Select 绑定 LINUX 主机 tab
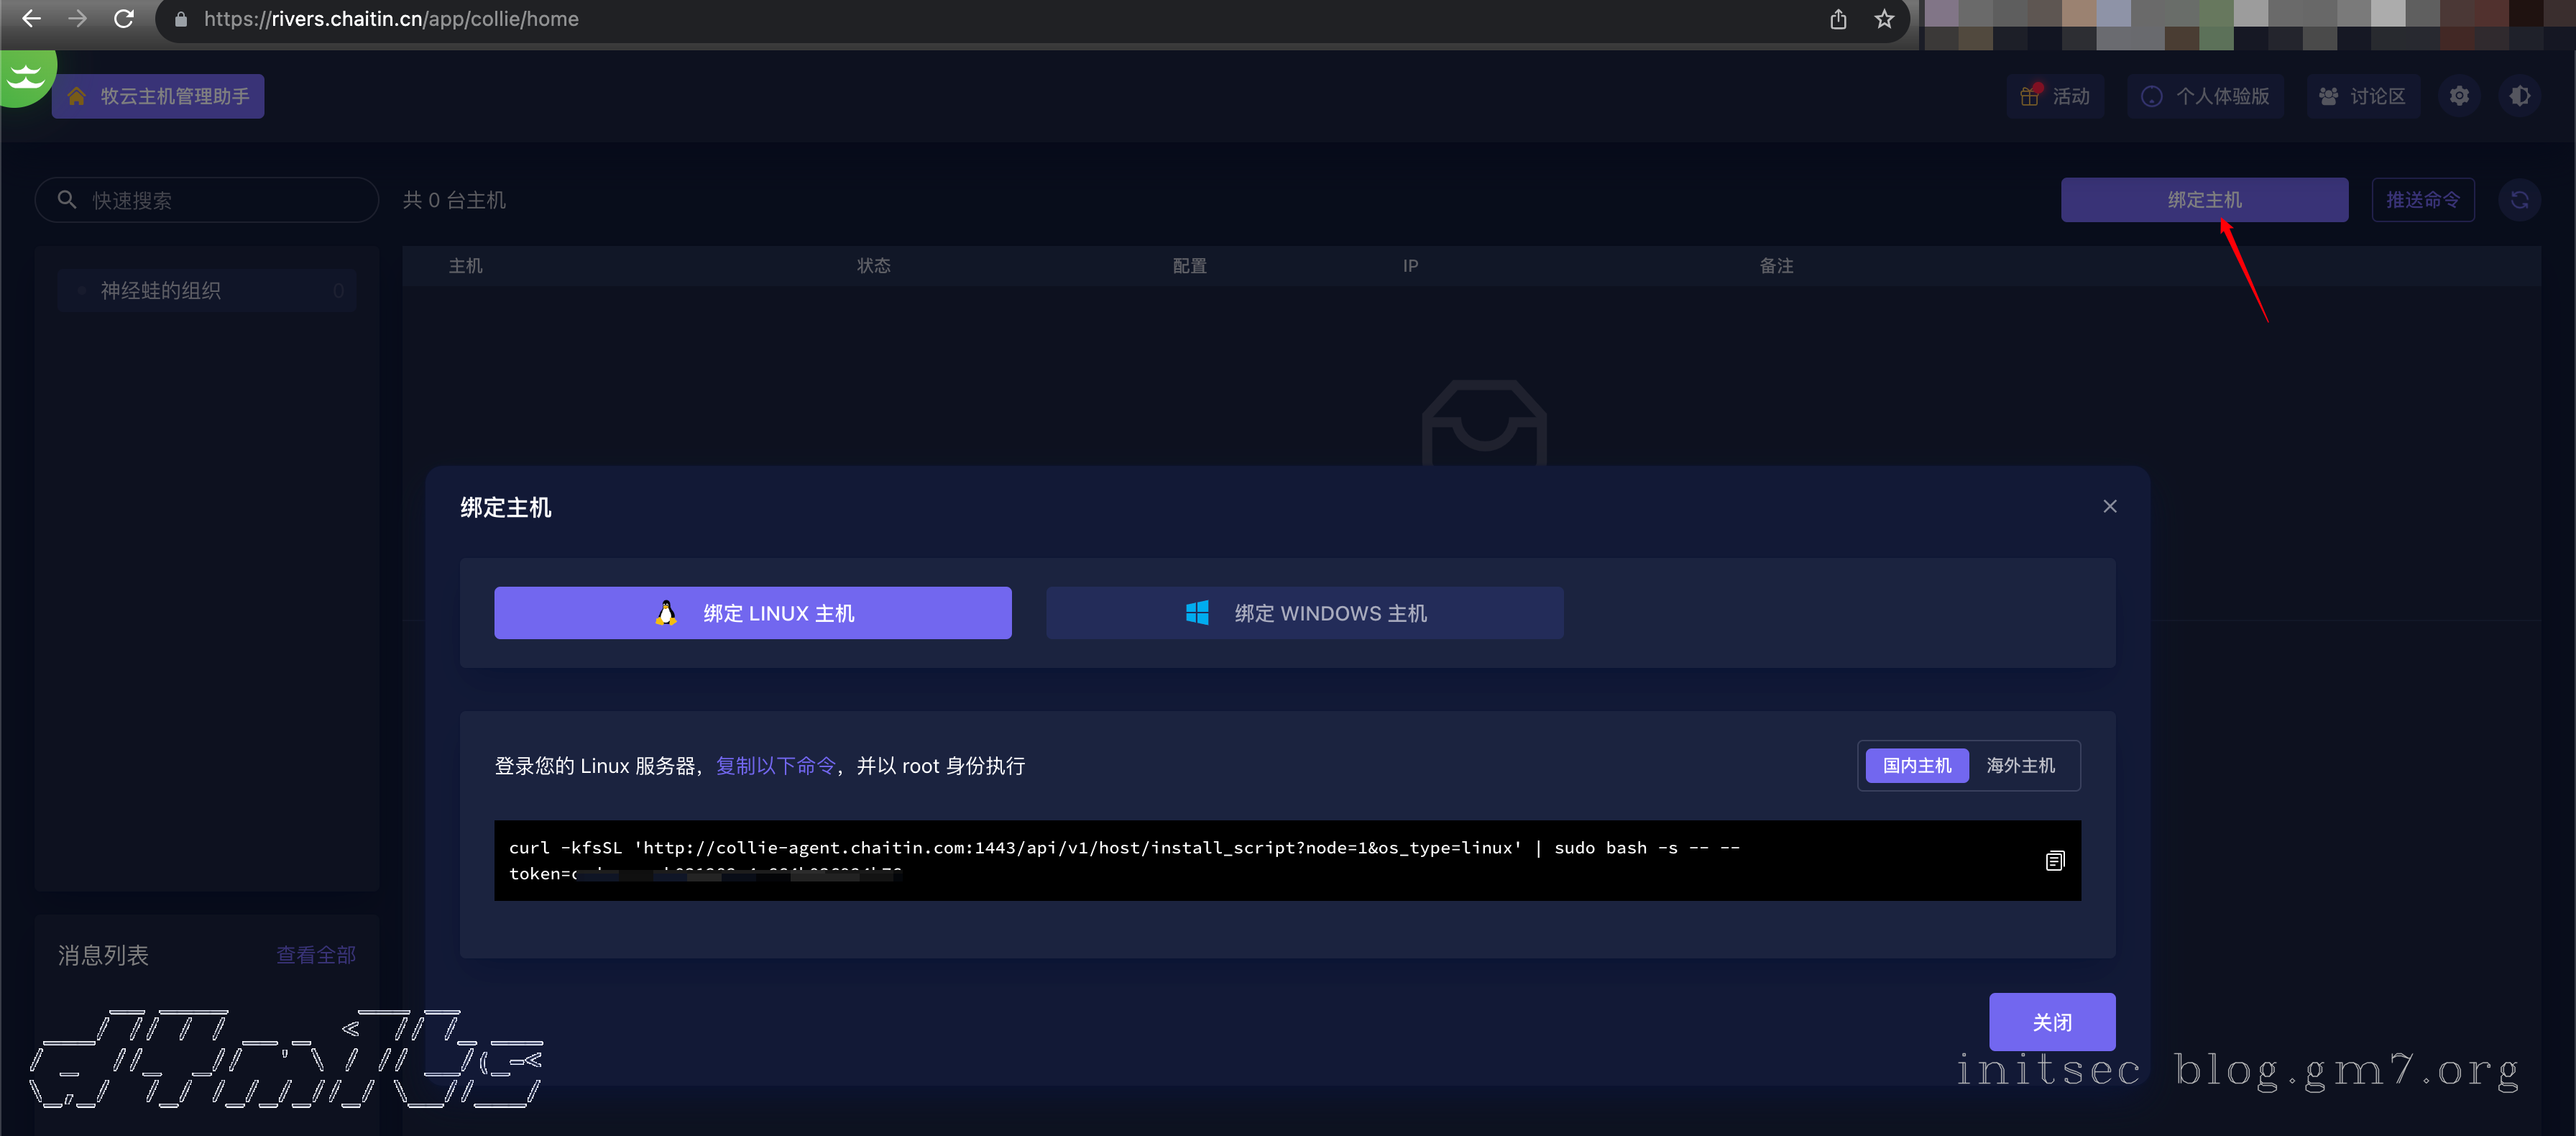2576x1136 pixels. point(752,613)
